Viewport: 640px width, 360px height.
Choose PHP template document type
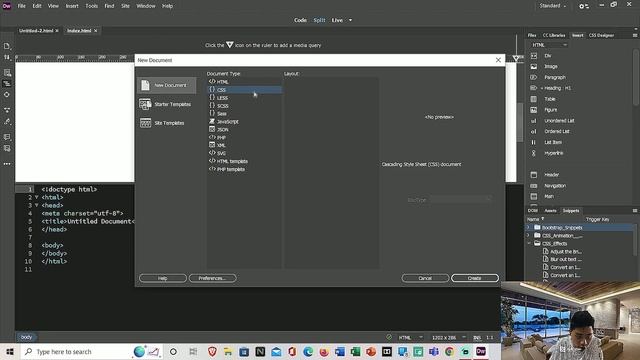(x=244, y=169)
